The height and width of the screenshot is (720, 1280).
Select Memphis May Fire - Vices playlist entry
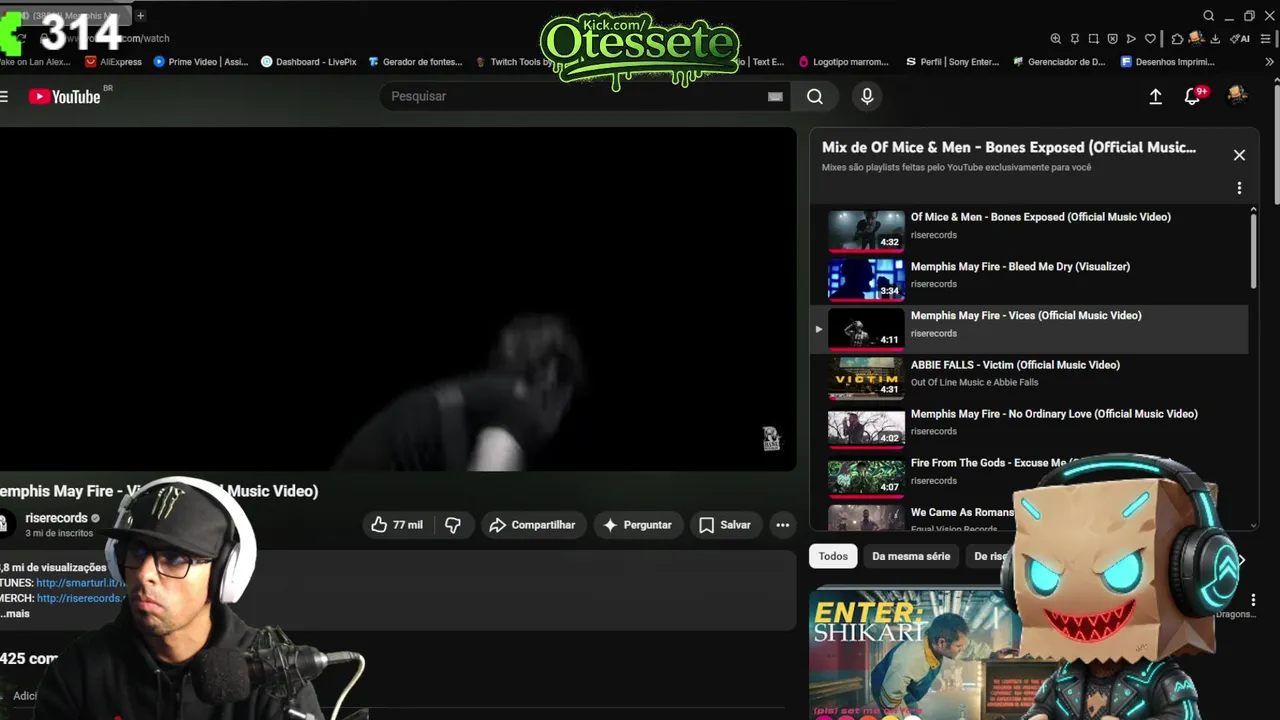[x=1029, y=328]
